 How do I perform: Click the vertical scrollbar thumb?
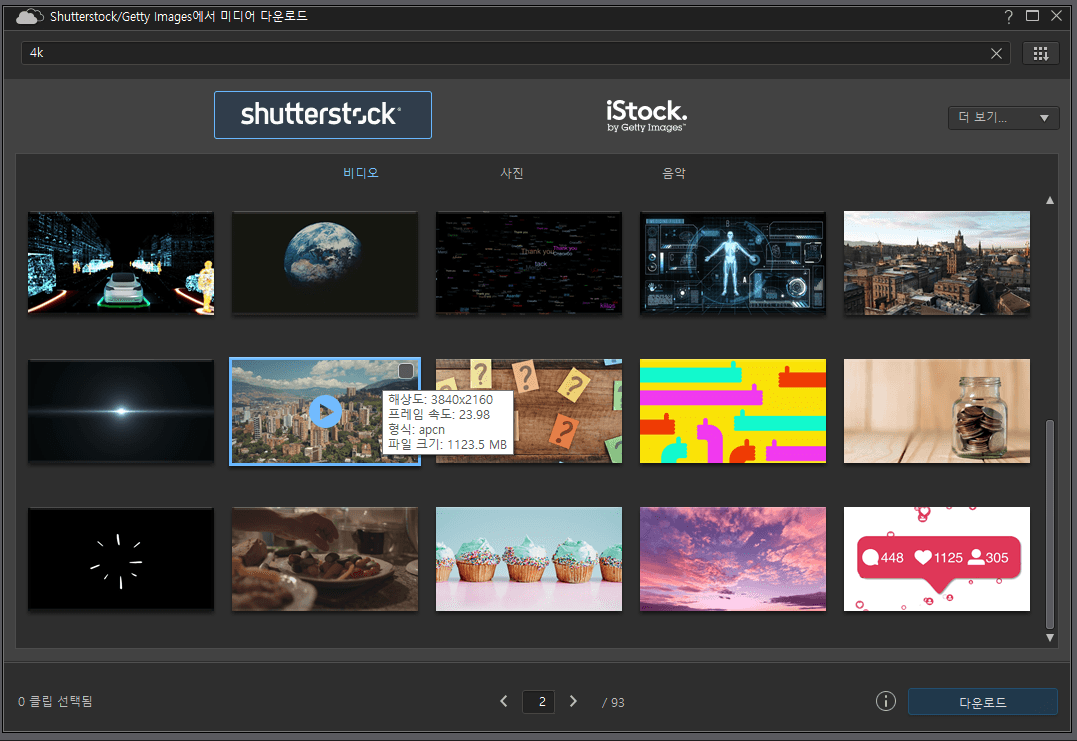click(x=1050, y=525)
